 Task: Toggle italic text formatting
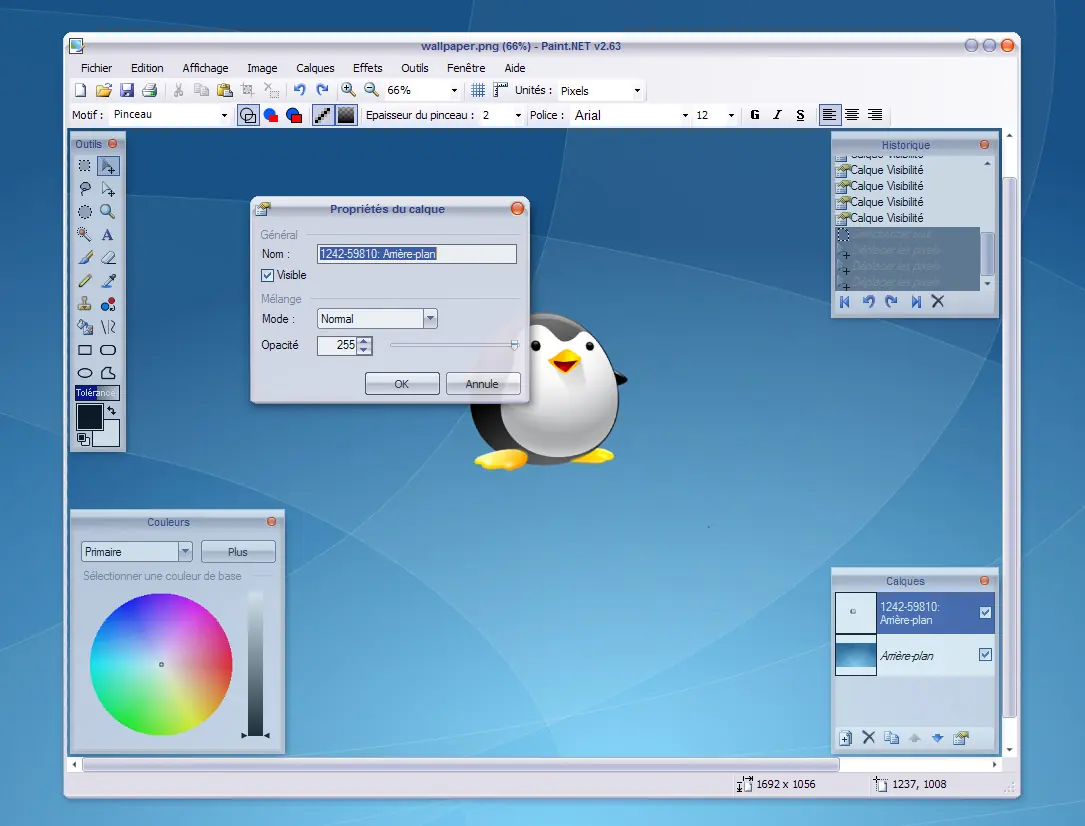(x=778, y=115)
